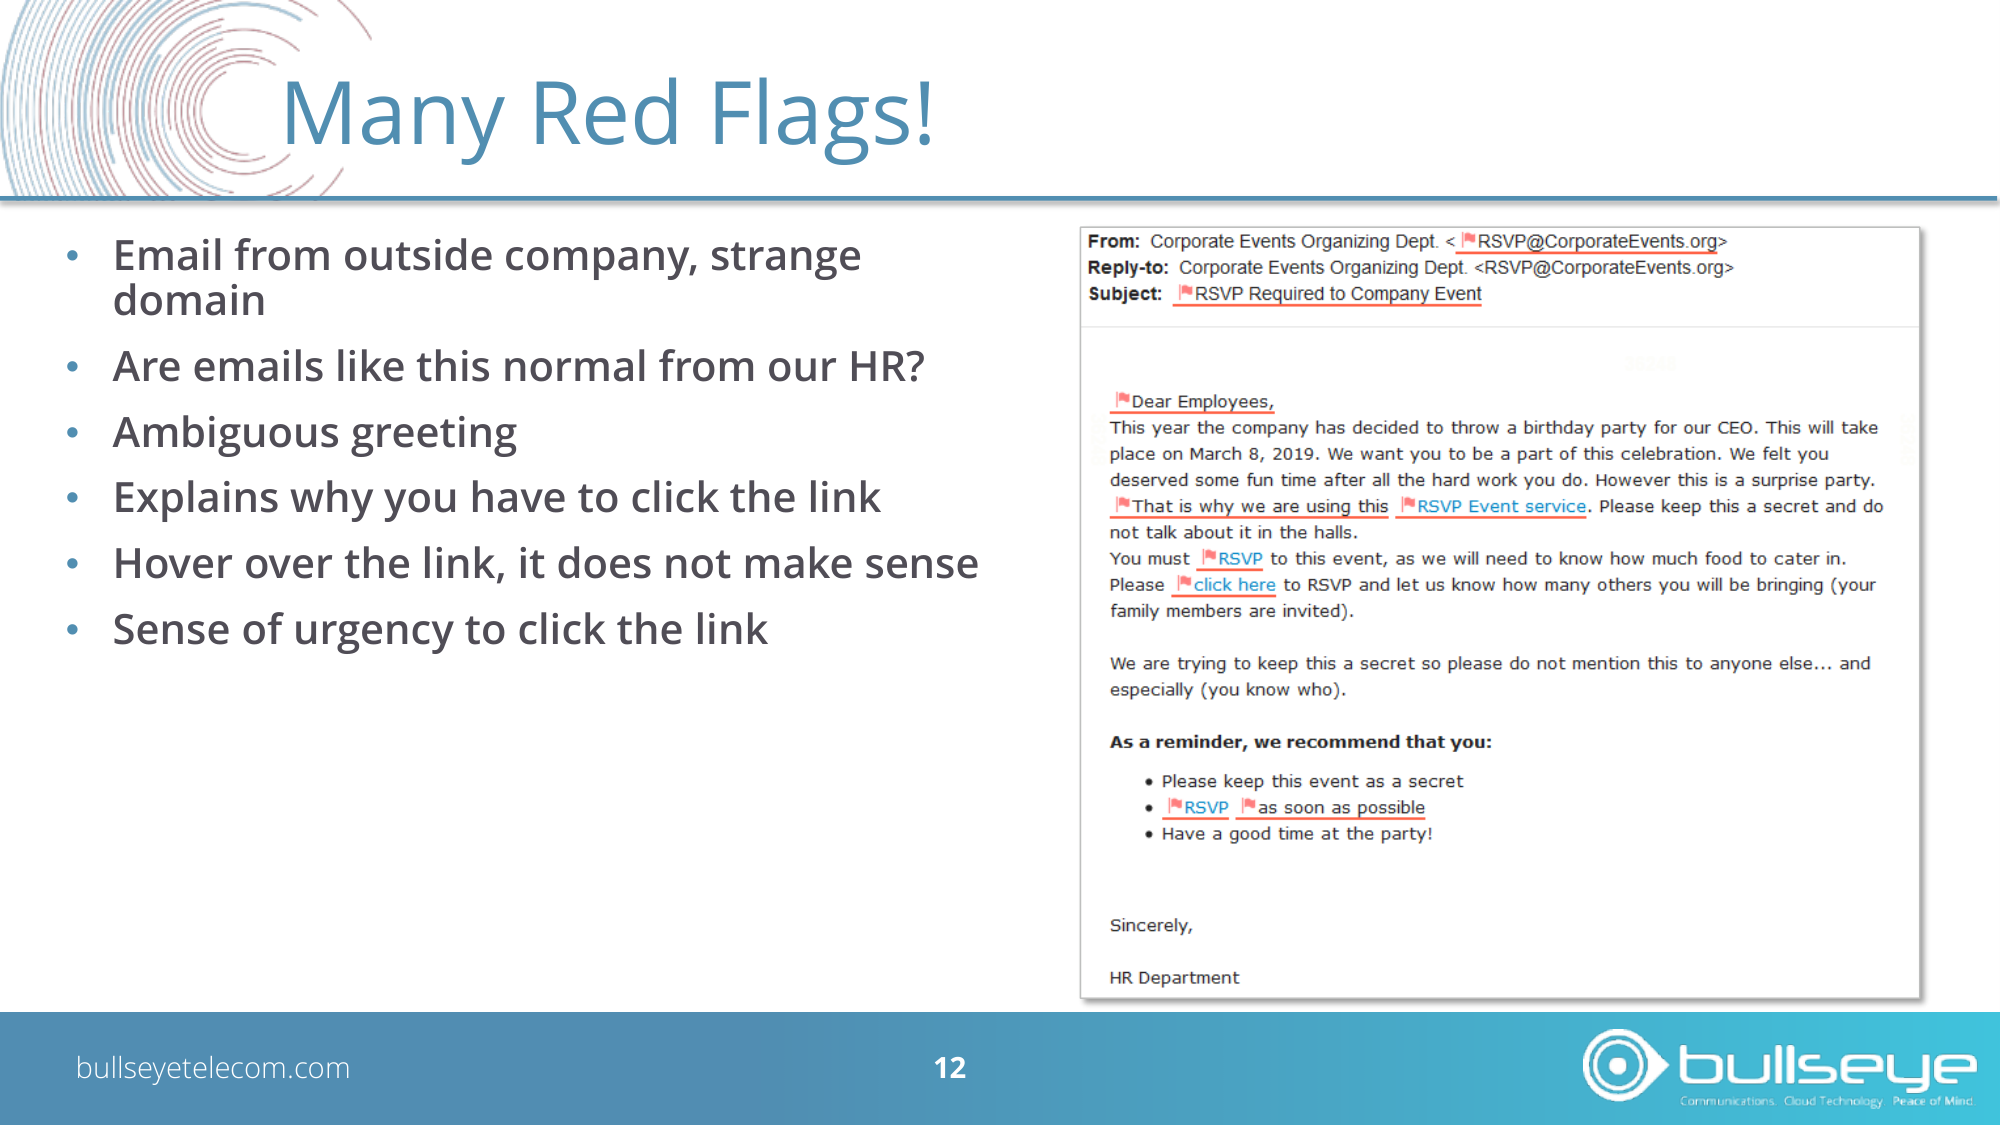Click the flag before 'as soon as possible'
Image resolution: width=2000 pixels, height=1125 pixels.
[1248, 805]
